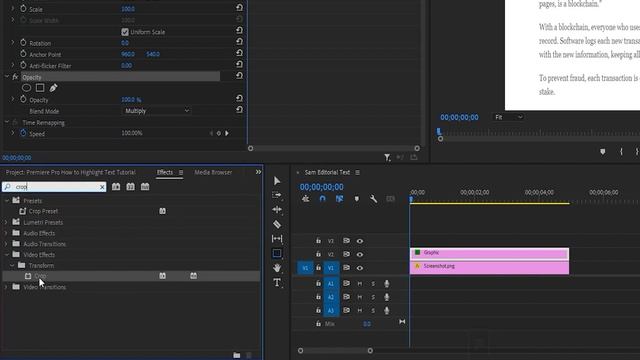Image resolution: width=640 pixels, height=360 pixels.
Task: Expand Audio Transitions folder
Action: pyautogui.click(x=6, y=244)
